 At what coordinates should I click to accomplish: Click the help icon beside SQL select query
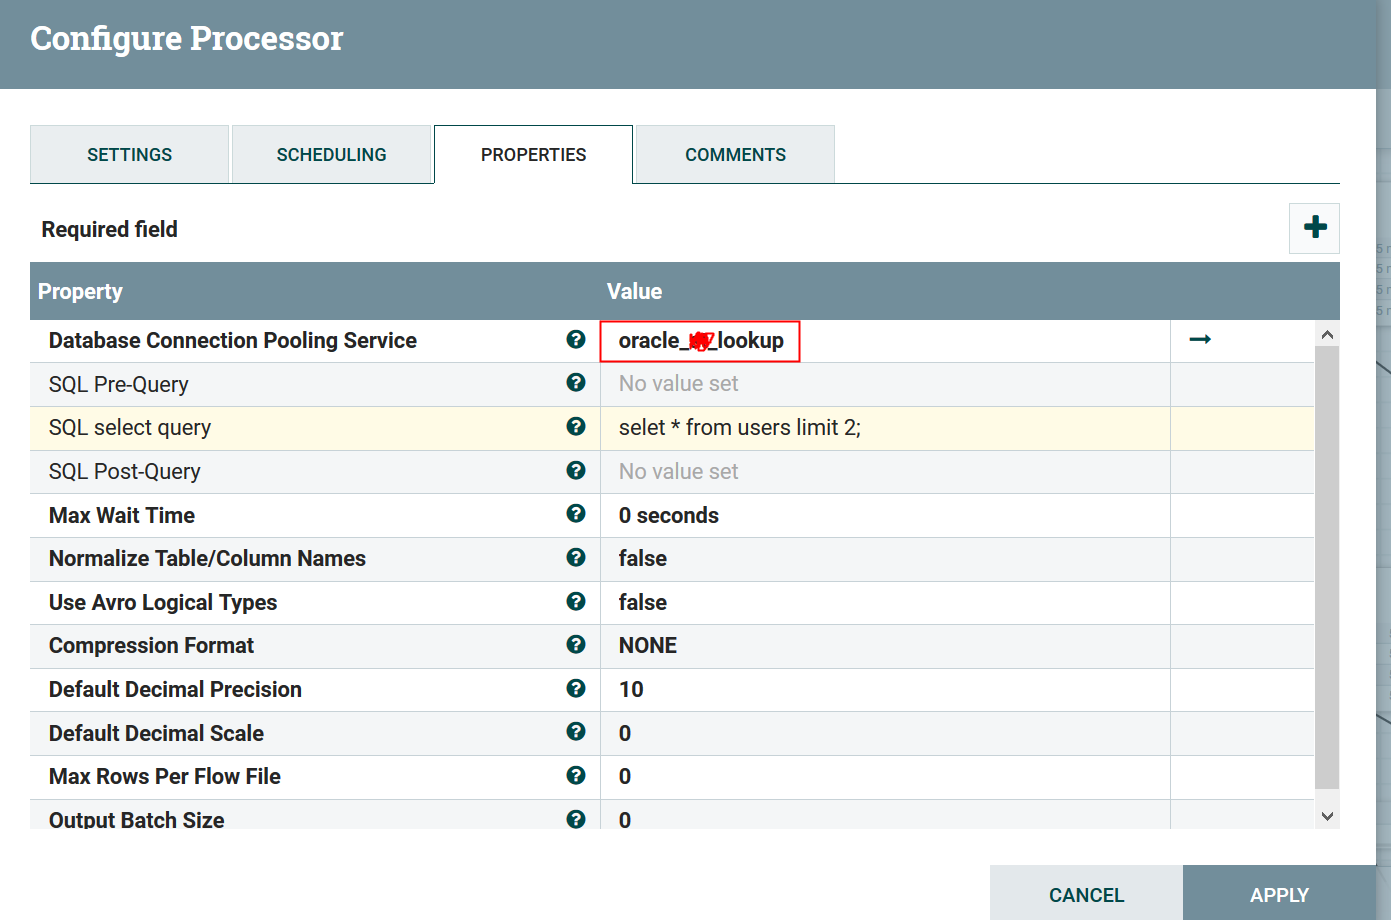pyautogui.click(x=576, y=427)
